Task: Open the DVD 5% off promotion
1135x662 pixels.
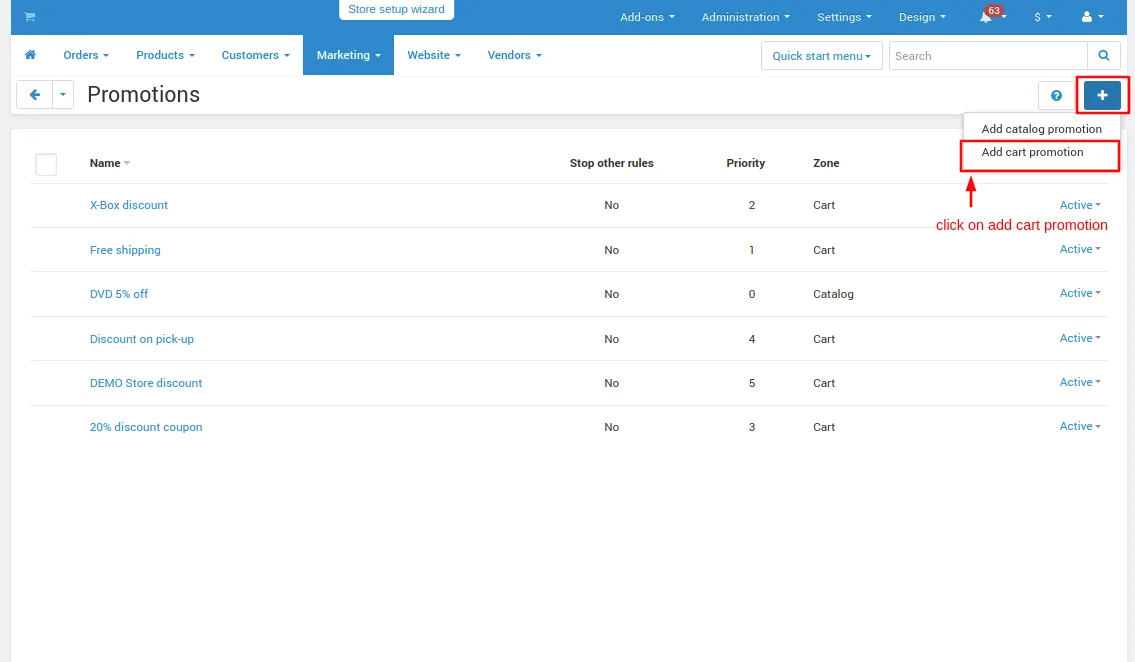Action: click(x=119, y=294)
